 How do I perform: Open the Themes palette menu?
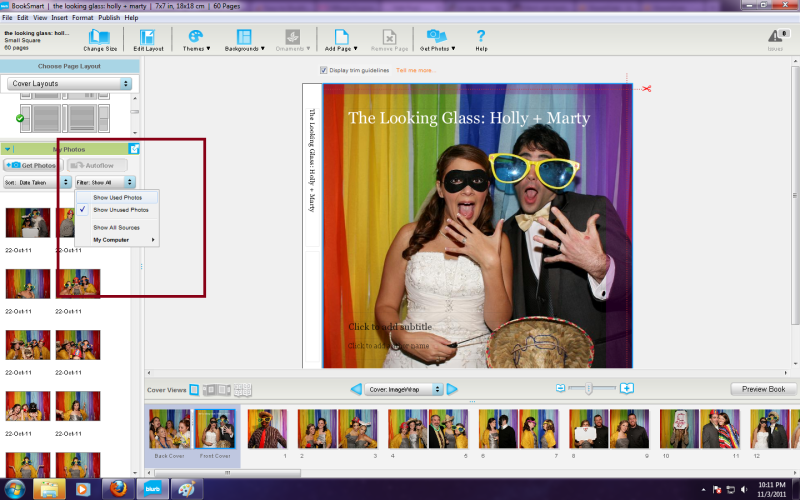pos(196,40)
